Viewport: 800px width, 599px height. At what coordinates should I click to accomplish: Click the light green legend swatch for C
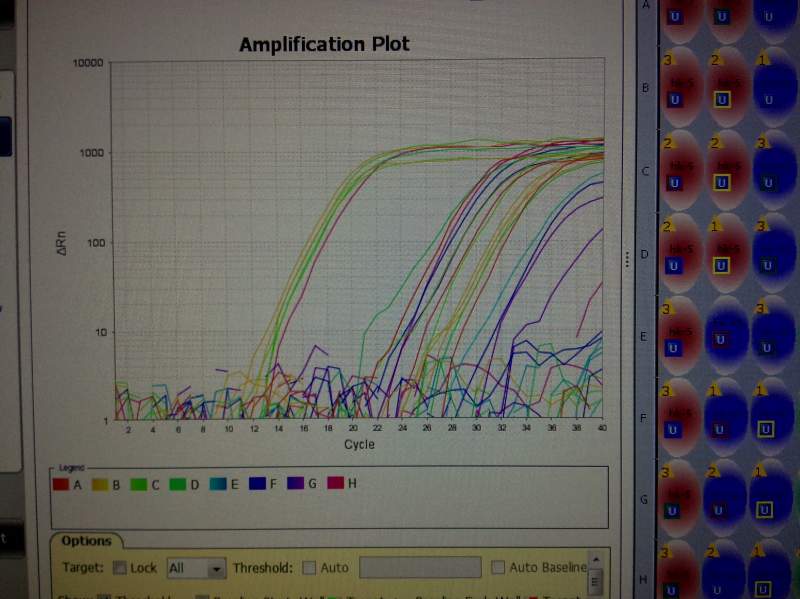[x=138, y=484]
